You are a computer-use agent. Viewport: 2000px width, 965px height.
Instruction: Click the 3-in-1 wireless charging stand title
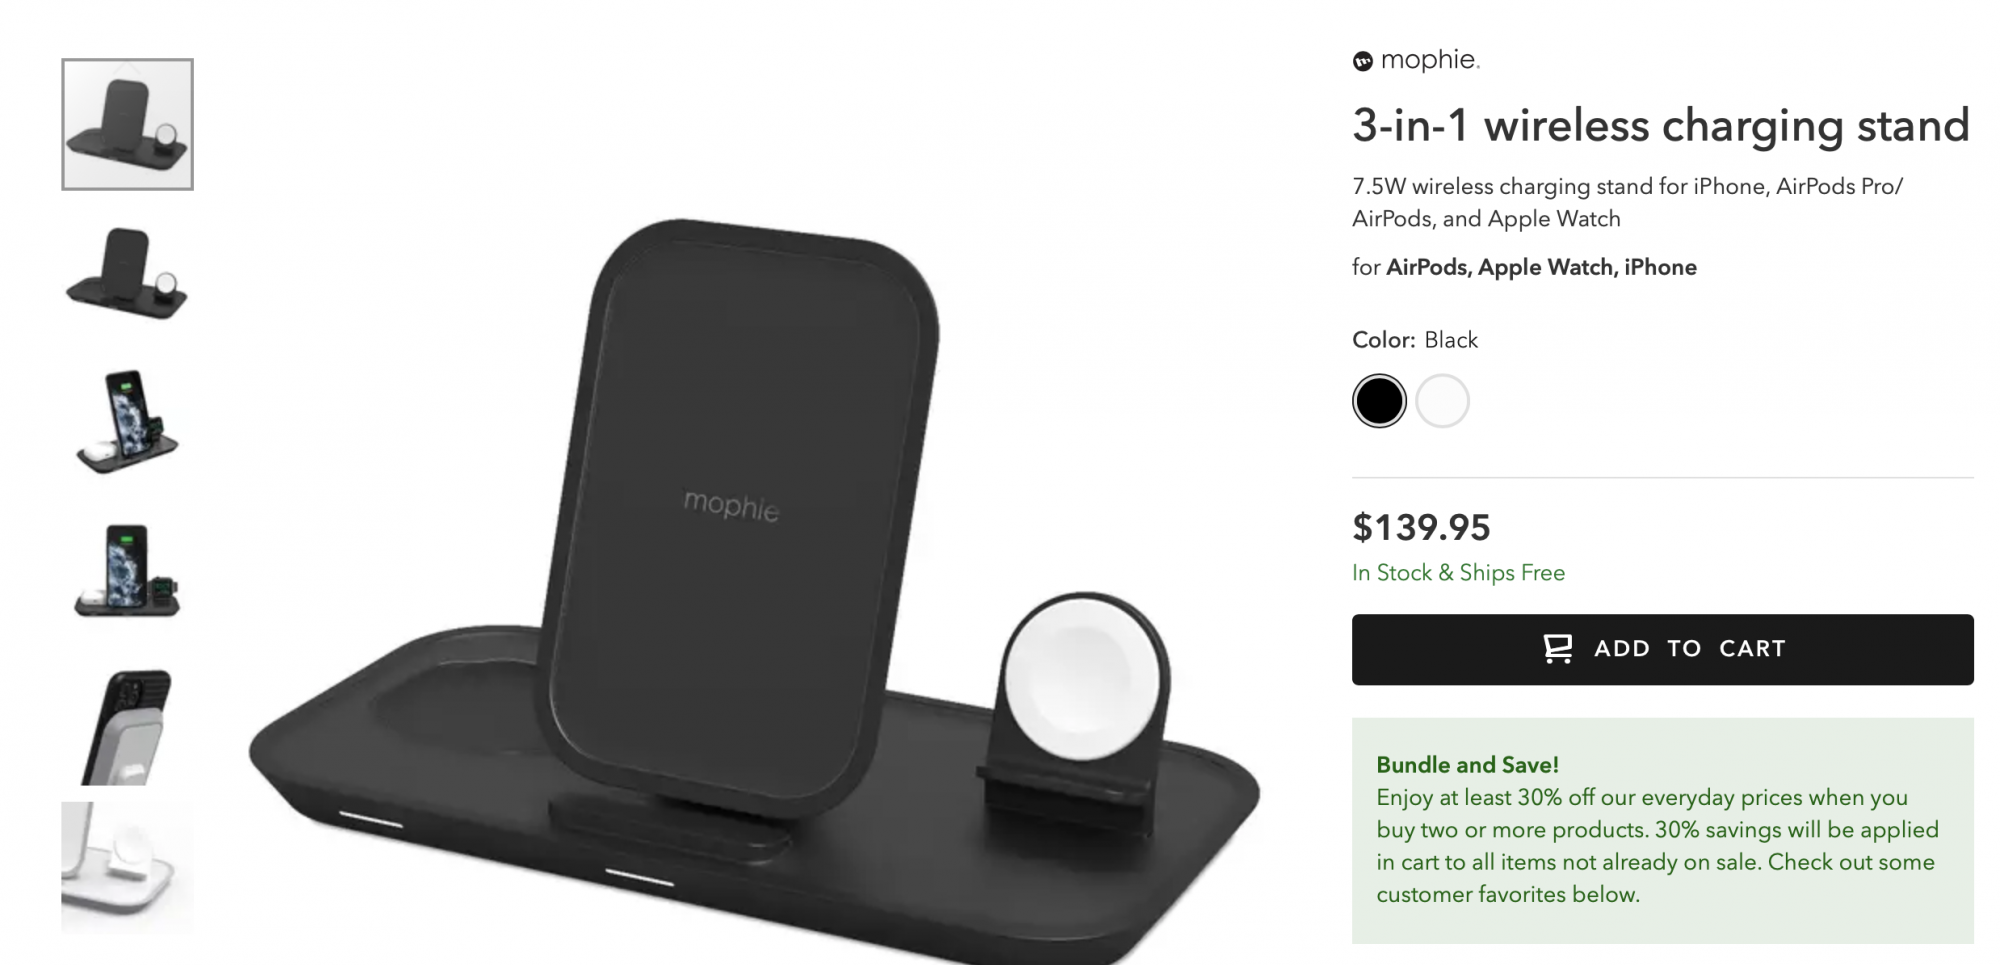click(1660, 126)
